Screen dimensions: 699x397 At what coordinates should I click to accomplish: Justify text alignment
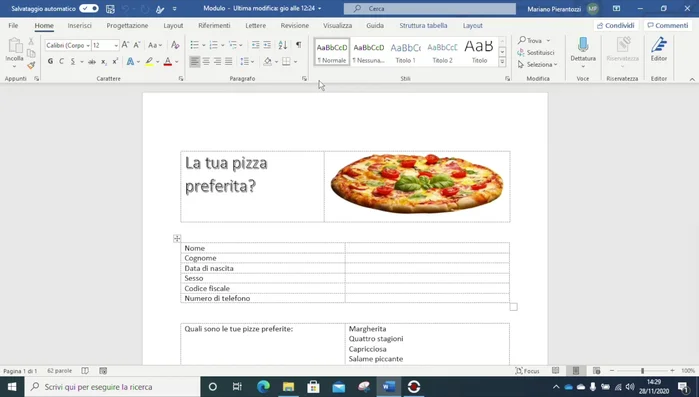[x=229, y=61]
